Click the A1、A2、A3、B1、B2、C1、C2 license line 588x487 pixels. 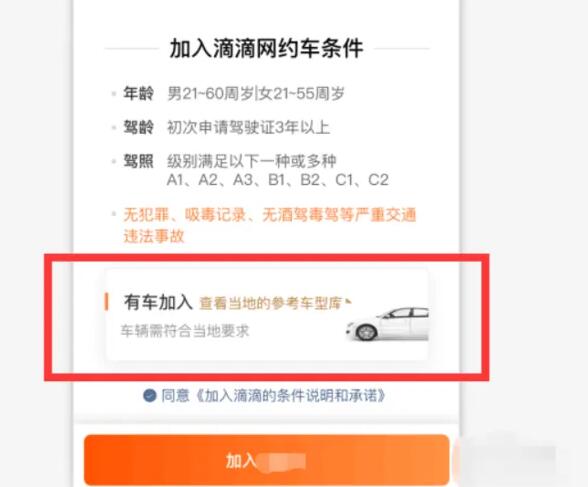(x=278, y=180)
